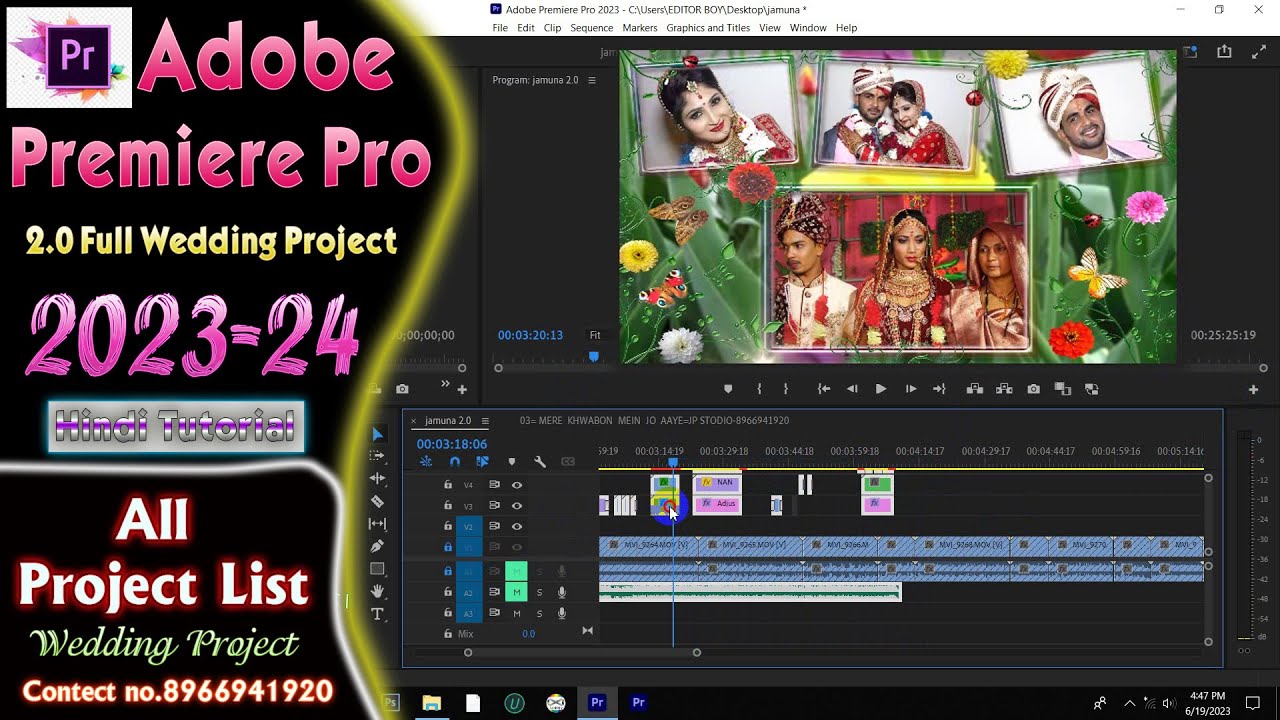Click Toggle Proxies icon in Program monitor
The width and height of the screenshot is (1280, 720).
[1091, 389]
